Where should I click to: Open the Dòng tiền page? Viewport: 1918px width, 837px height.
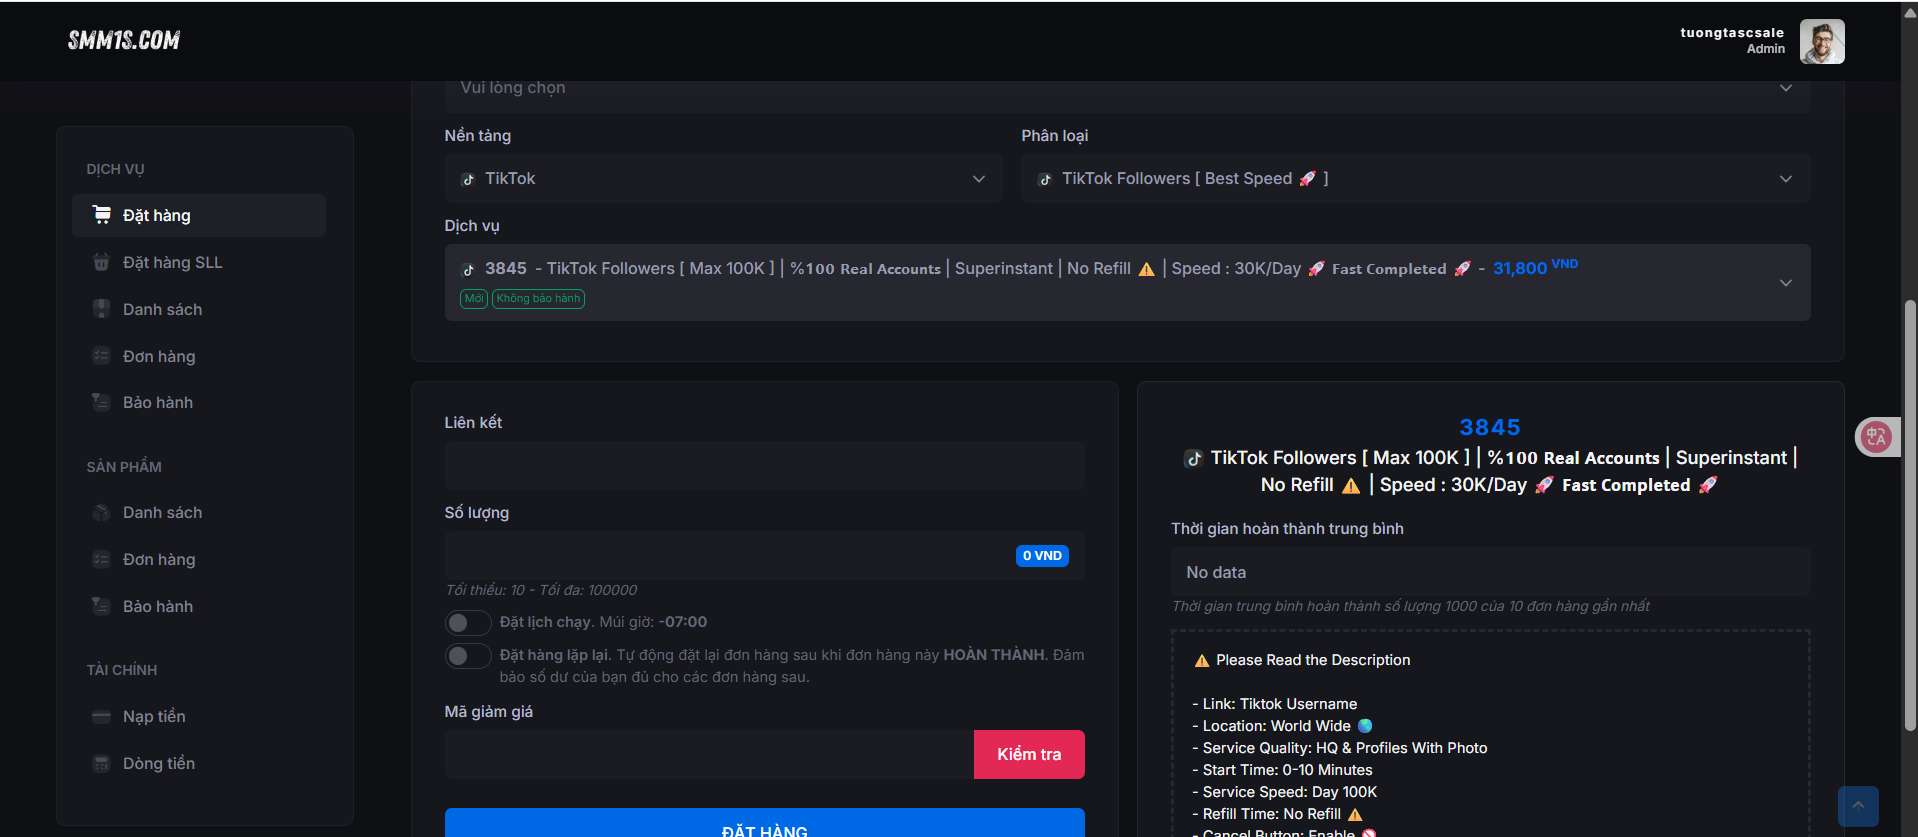click(199, 763)
